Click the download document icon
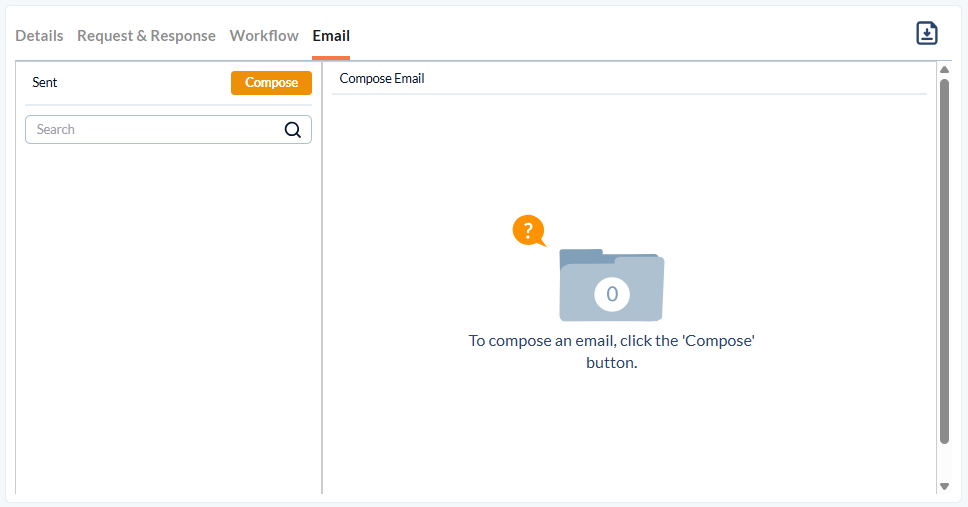Screen dimensions: 968x507 click(927, 33)
